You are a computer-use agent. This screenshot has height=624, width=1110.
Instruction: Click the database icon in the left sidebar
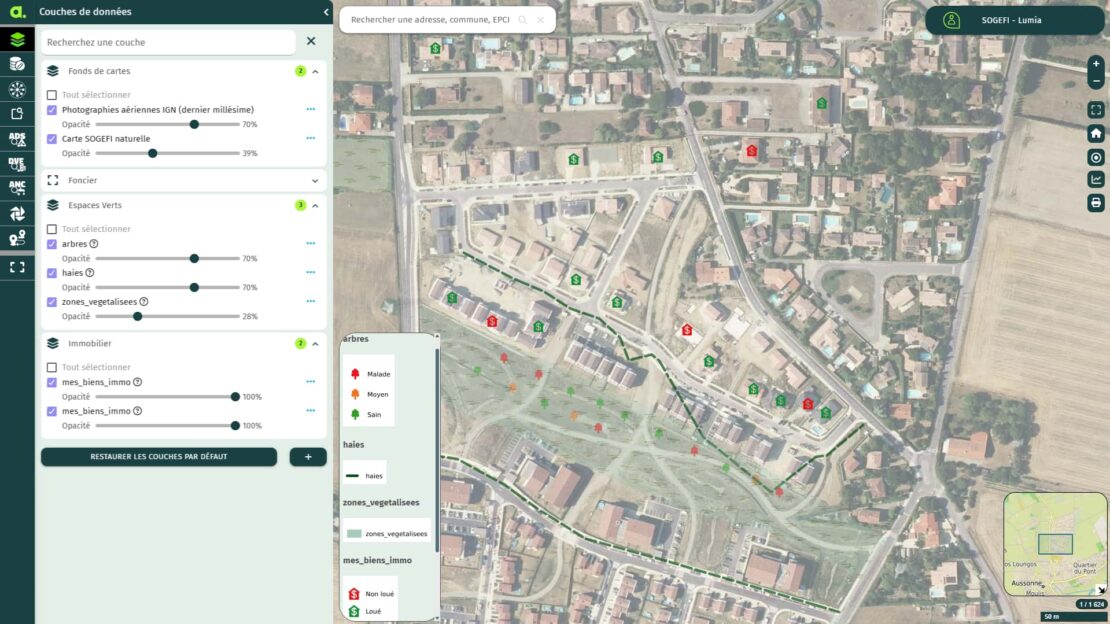tap(17, 64)
